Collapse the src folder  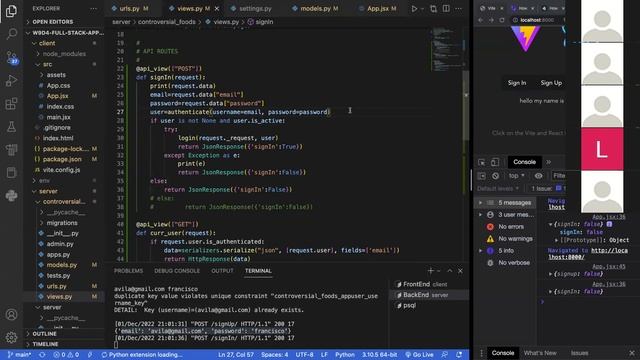point(47,64)
